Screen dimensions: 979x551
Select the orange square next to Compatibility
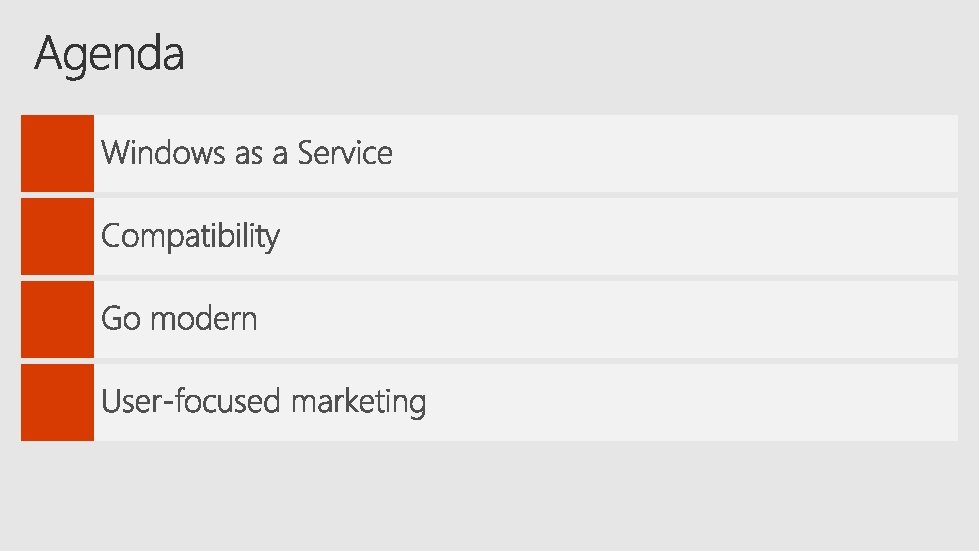pos(57,236)
